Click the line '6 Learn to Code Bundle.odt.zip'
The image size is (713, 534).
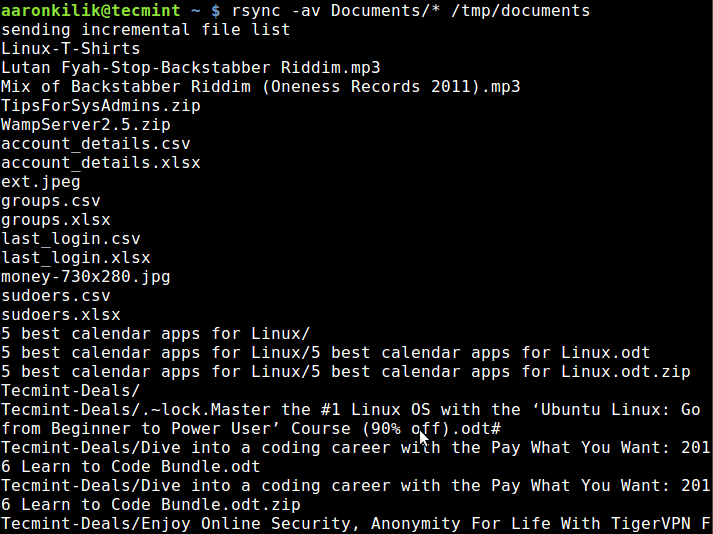pyautogui.click(x=151, y=505)
